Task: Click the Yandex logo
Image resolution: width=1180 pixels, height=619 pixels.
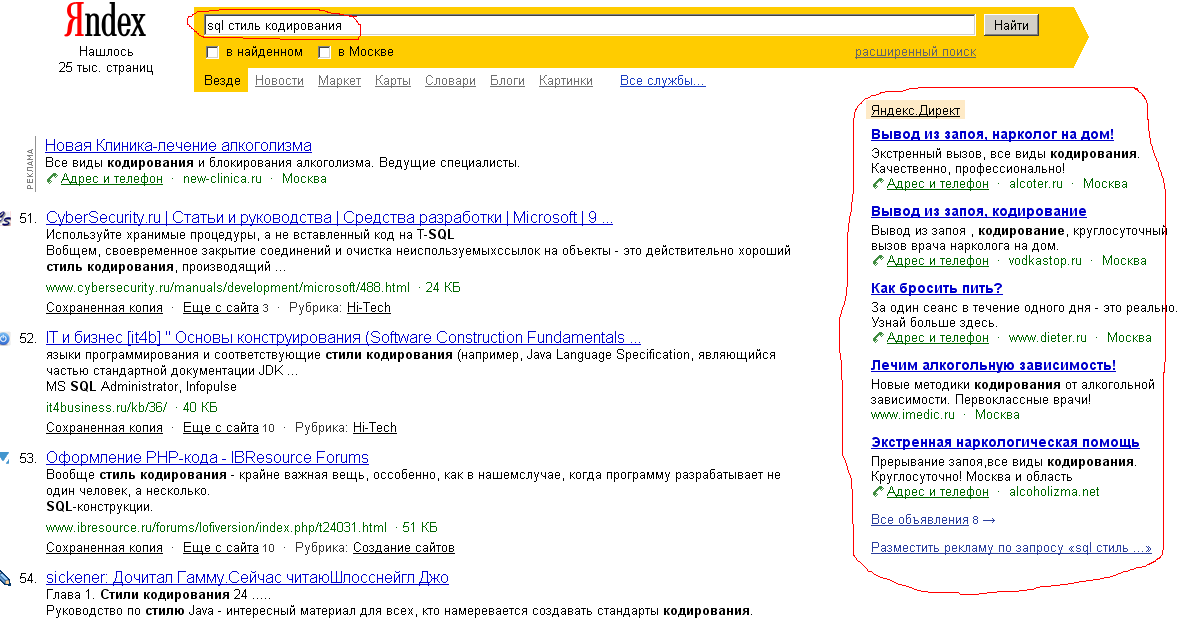Action: coord(105,20)
